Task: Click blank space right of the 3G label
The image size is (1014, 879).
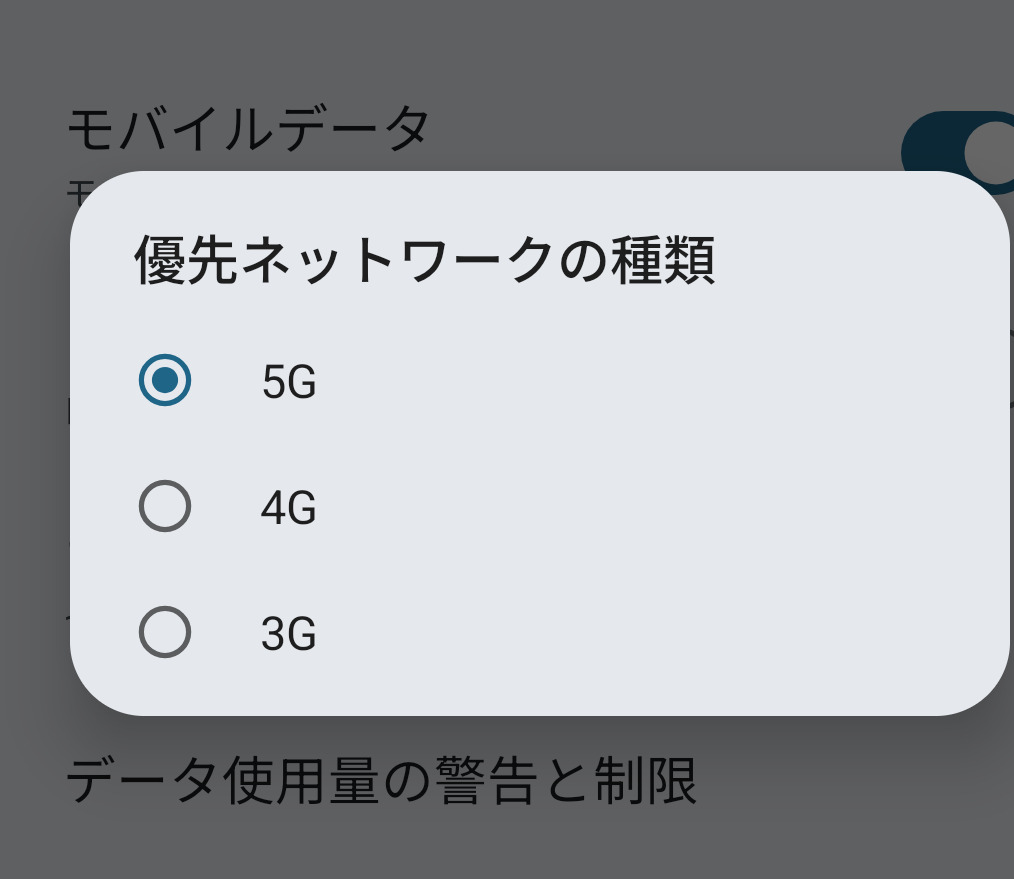Action: coord(650,634)
